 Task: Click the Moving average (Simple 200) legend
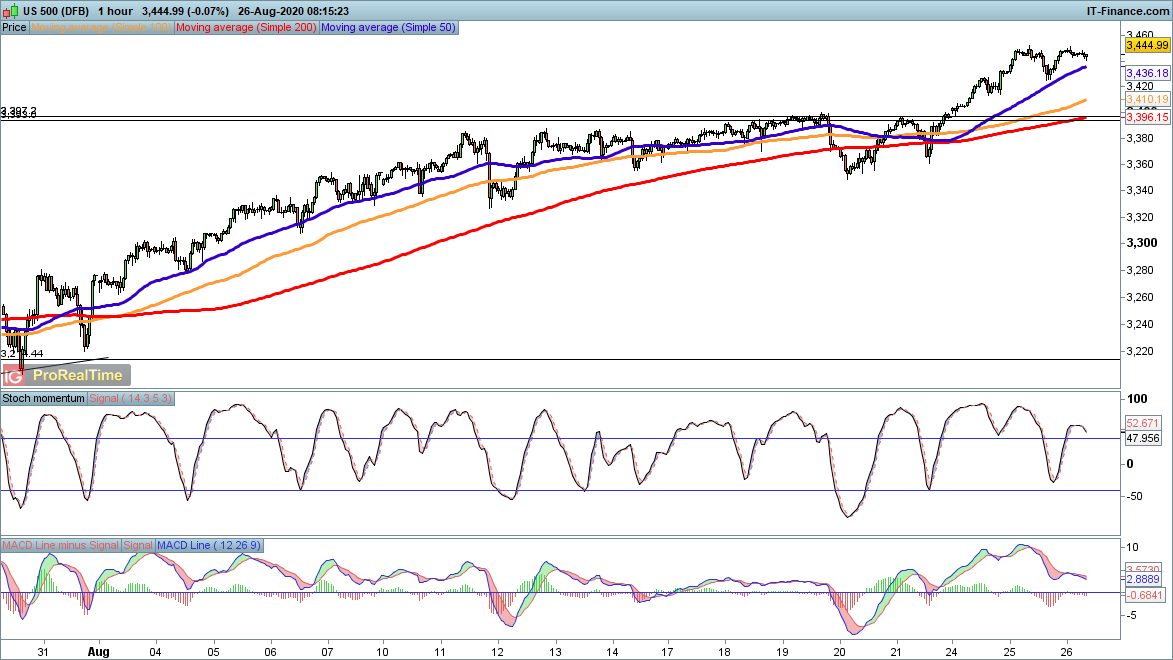(x=246, y=28)
